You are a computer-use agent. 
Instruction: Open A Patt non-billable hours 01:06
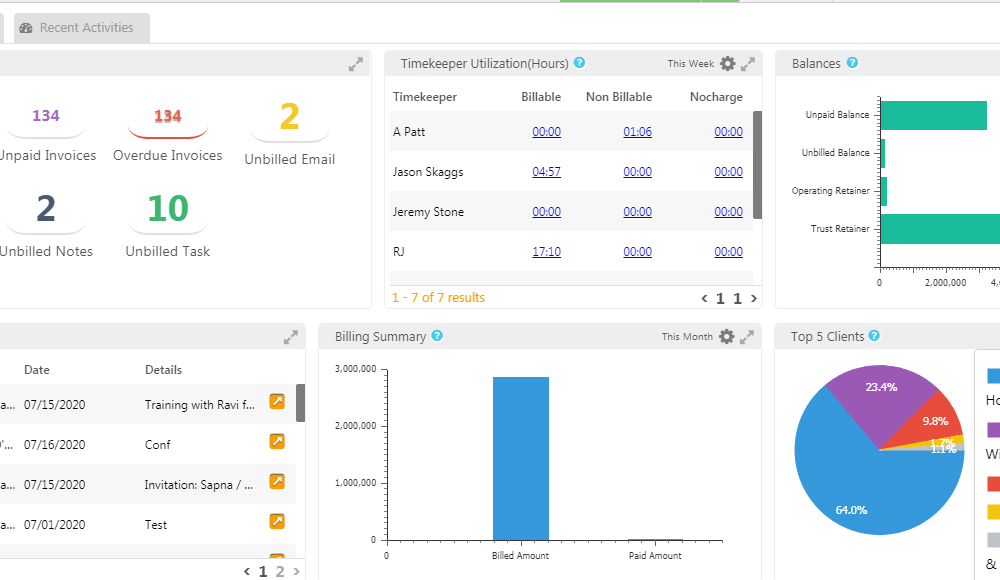[x=637, y=132]
